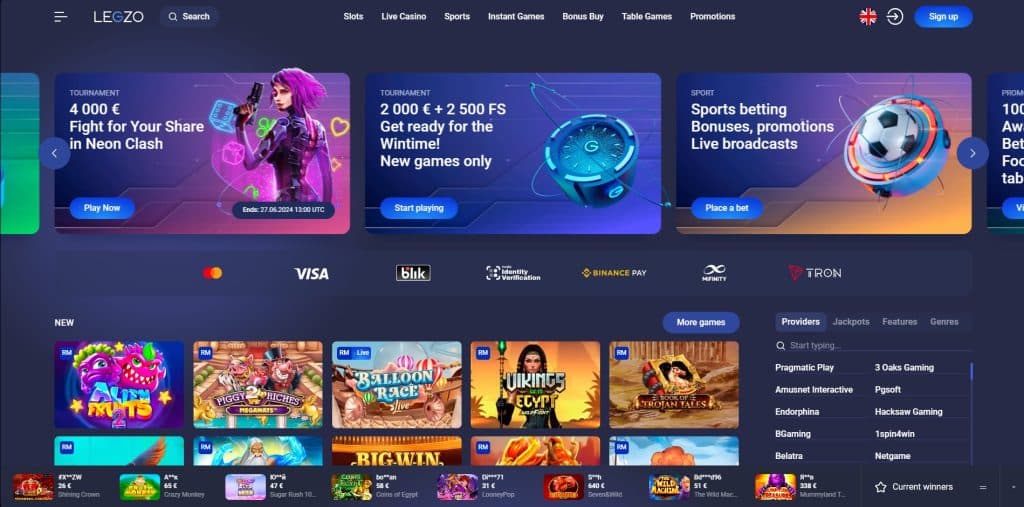Image resolution: width=1024 pixels, height=507 pixels.
Task: Switch to the Jackpots tab
Action: [x=851, y=322]
